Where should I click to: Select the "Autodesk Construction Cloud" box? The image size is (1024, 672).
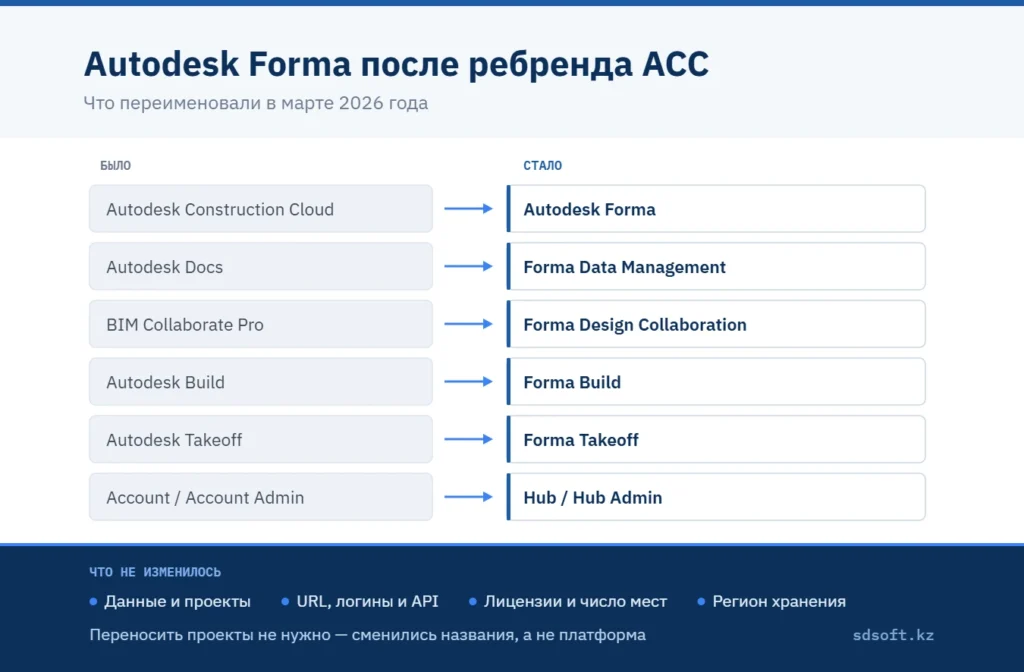261,209
